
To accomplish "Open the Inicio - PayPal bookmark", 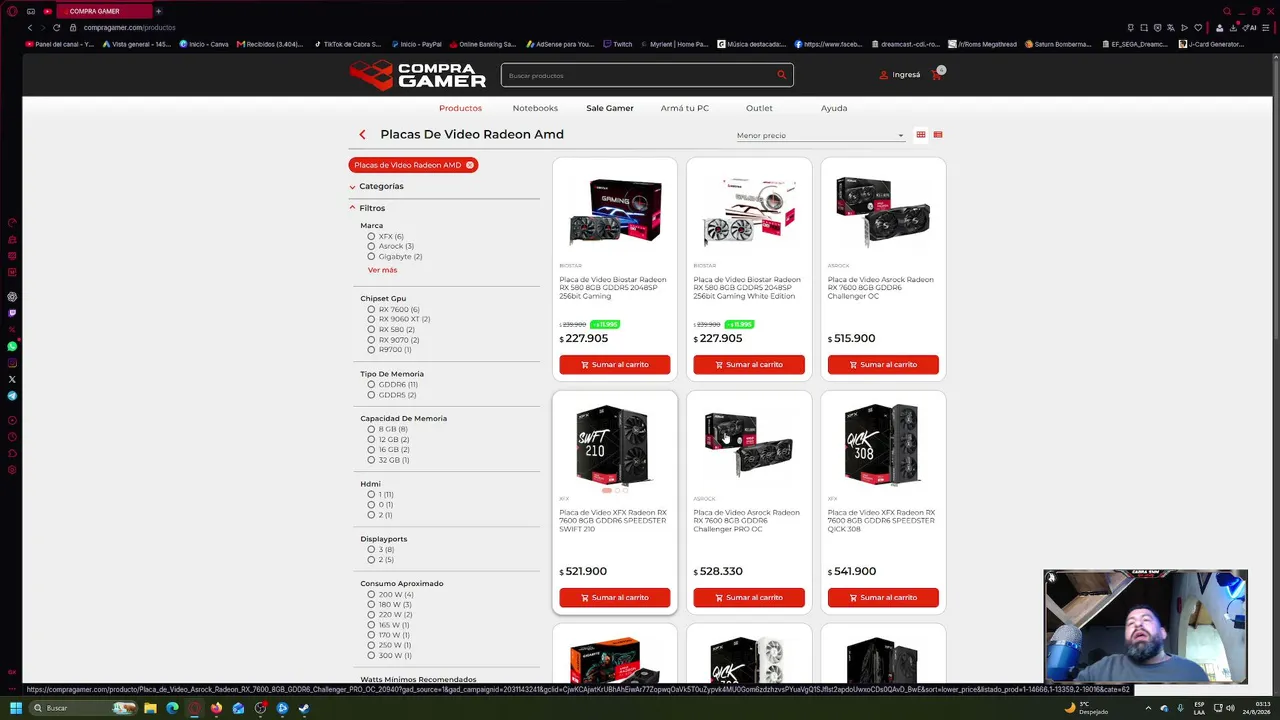I will 416,44.
